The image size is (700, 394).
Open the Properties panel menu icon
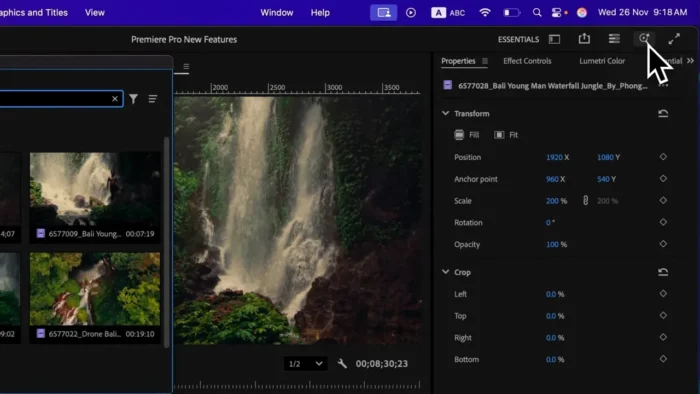coord(485,61)
